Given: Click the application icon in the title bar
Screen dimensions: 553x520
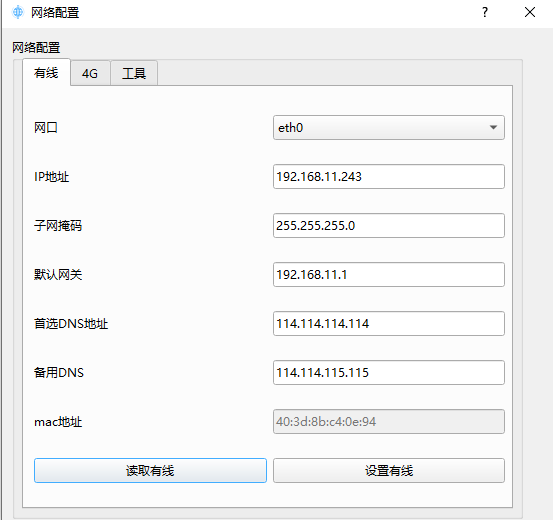Looking at the screenshot, I should tap(18, 12).
